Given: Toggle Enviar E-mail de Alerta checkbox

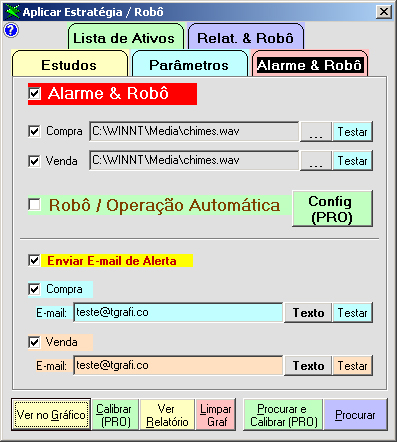Looking at the screenshot, I should click(x=35, y=260).
